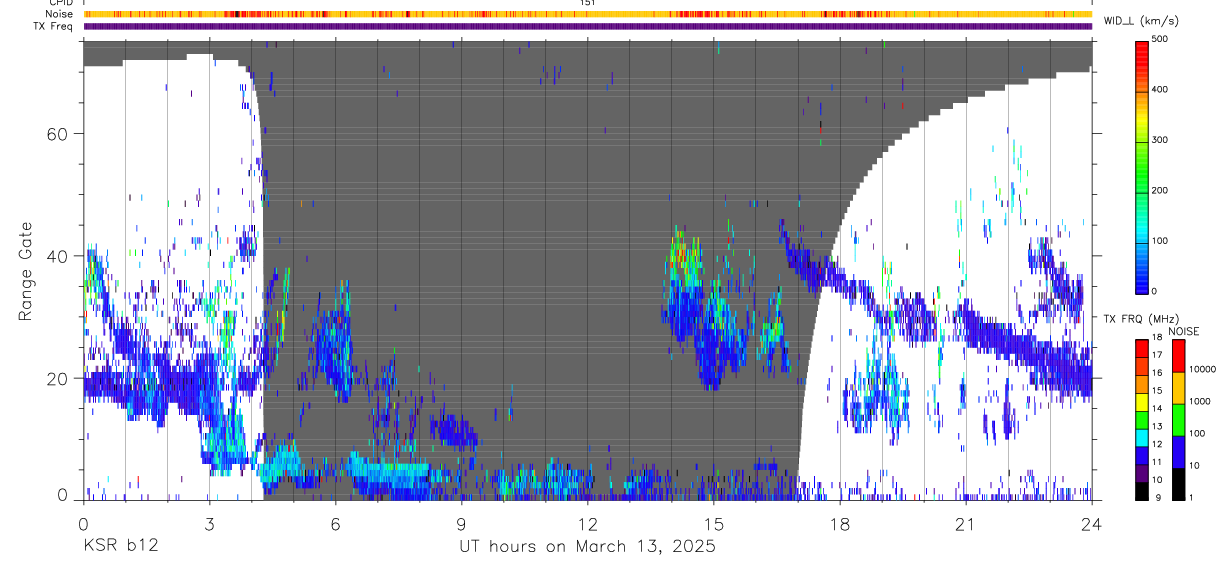Click the 18 label on TX FRQ scale
Image resolution: width=1228 pixels, height=567 pixels.
click(1159, 339)
